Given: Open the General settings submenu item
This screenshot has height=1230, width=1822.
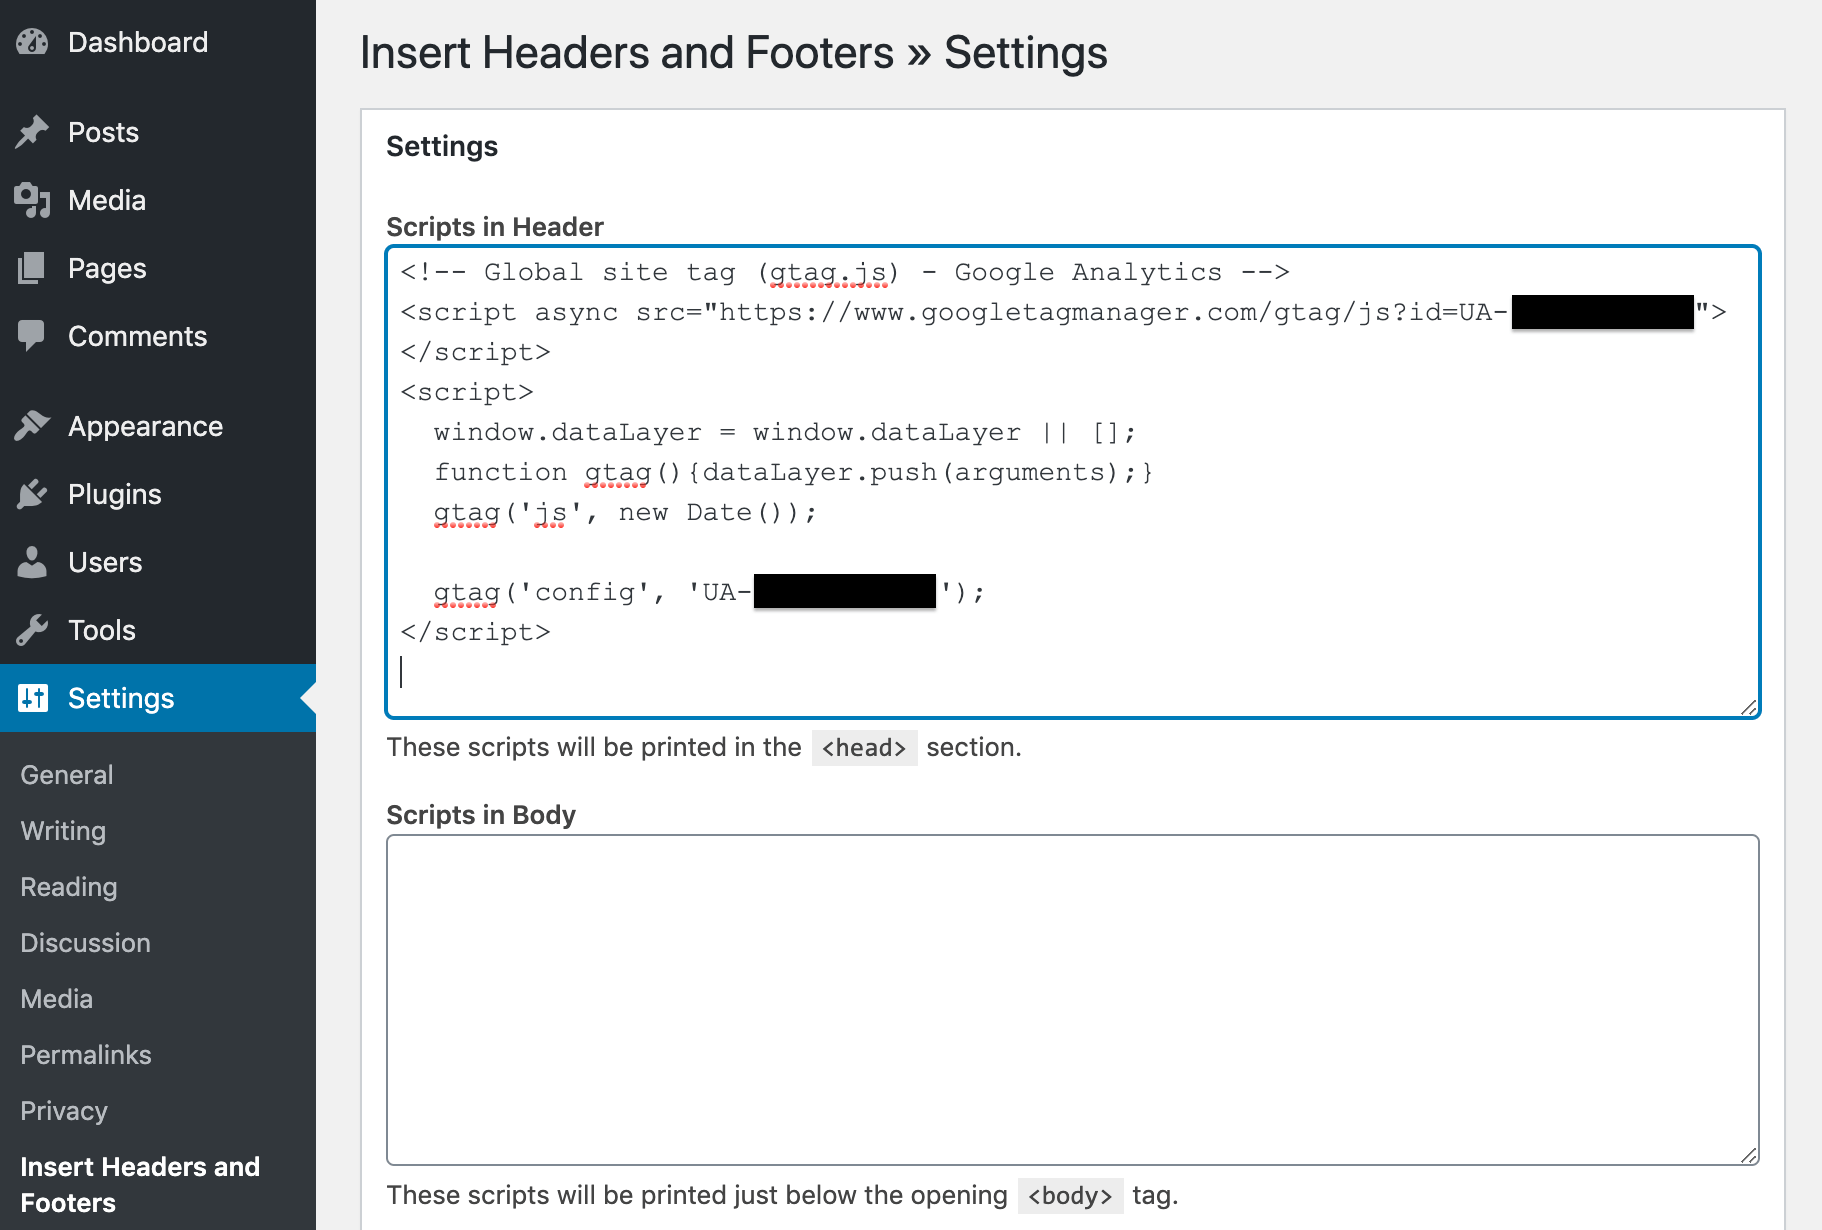Looking at the screenshot, I should (67, 775).
